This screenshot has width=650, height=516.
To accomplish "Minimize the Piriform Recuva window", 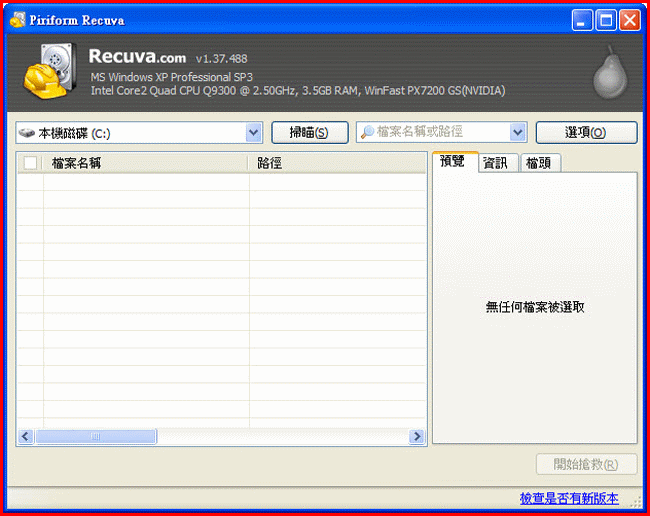I will pyautogui.click(x=583, y=20).
